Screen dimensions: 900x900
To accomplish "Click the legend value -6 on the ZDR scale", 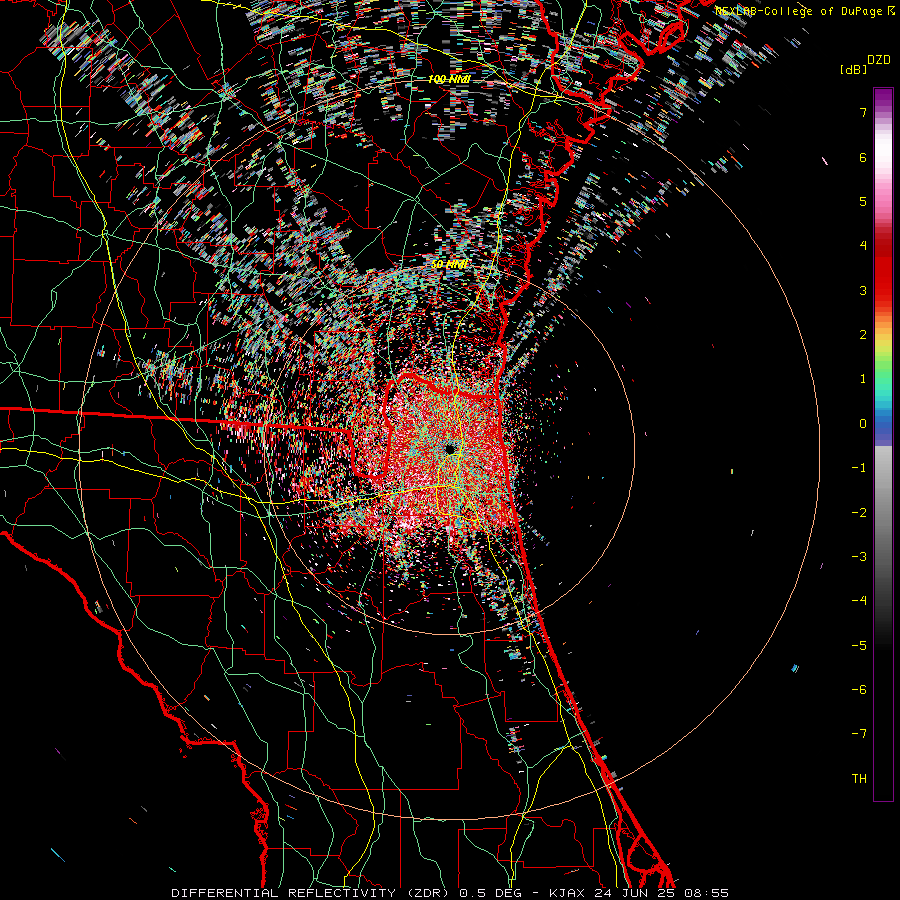I will (859, 689).
